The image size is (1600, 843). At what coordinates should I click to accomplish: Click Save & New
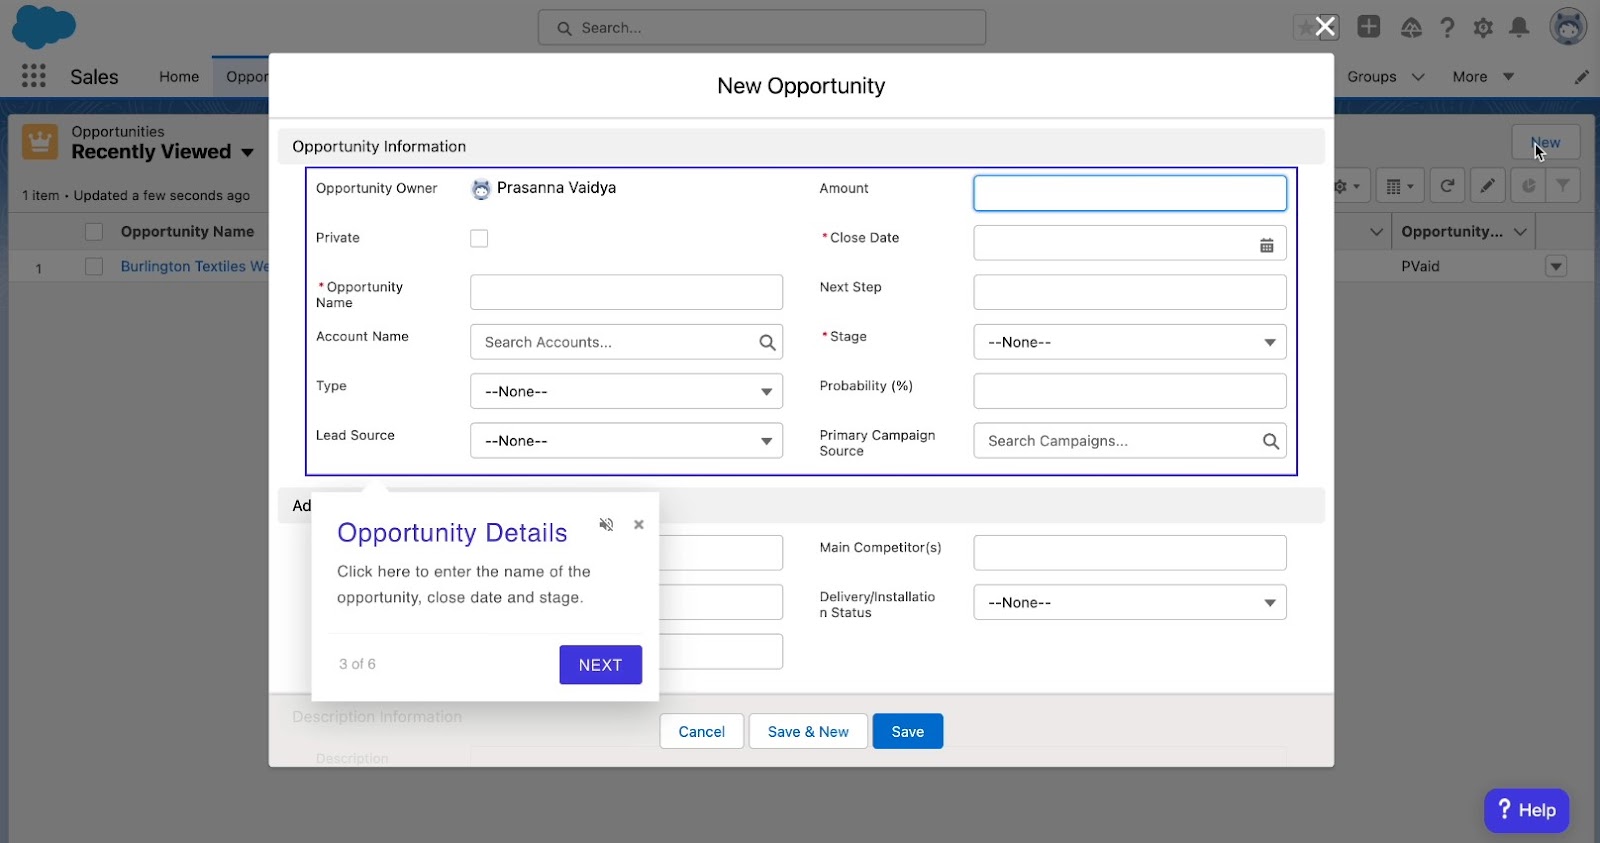coord(808,732)
